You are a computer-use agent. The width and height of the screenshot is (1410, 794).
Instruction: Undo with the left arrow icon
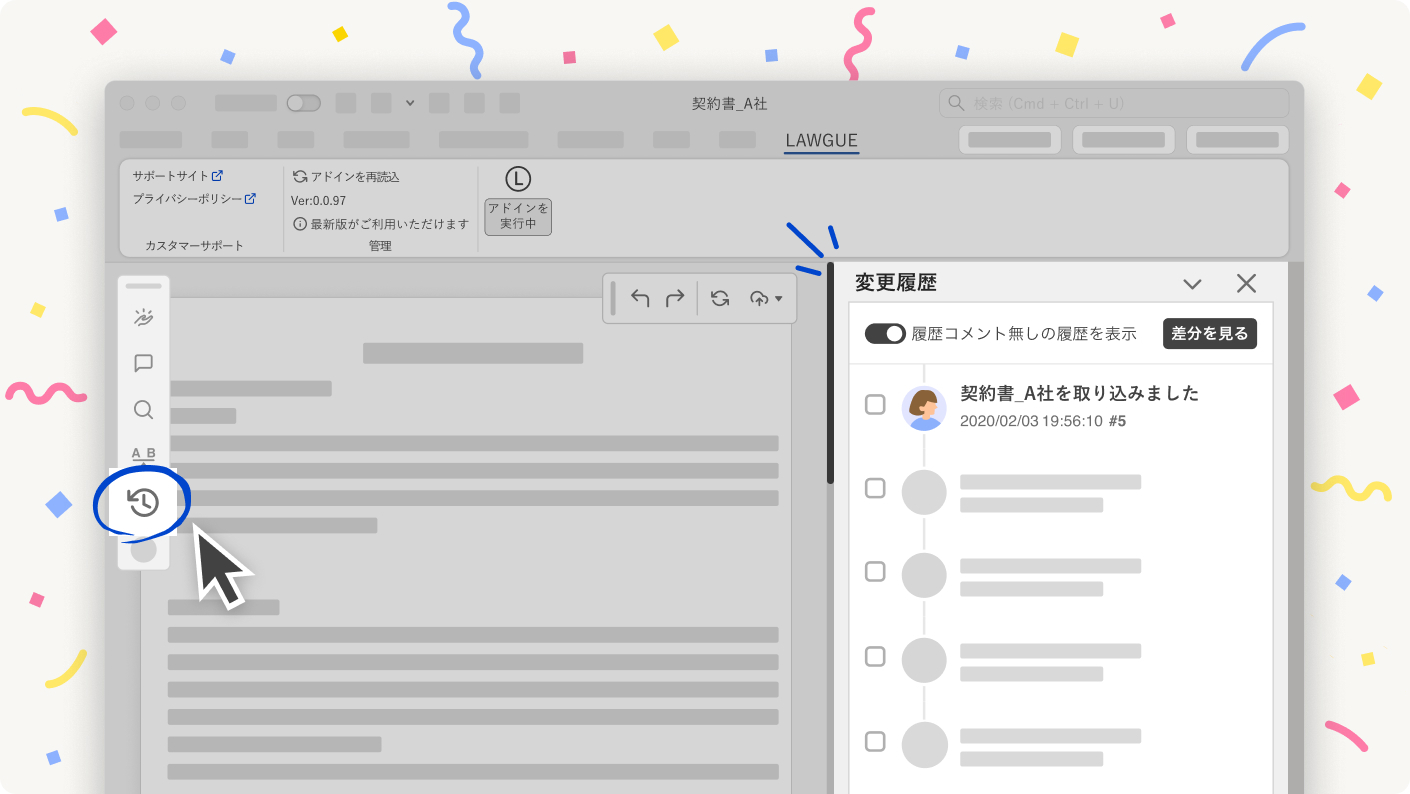[x=640, y=298]
